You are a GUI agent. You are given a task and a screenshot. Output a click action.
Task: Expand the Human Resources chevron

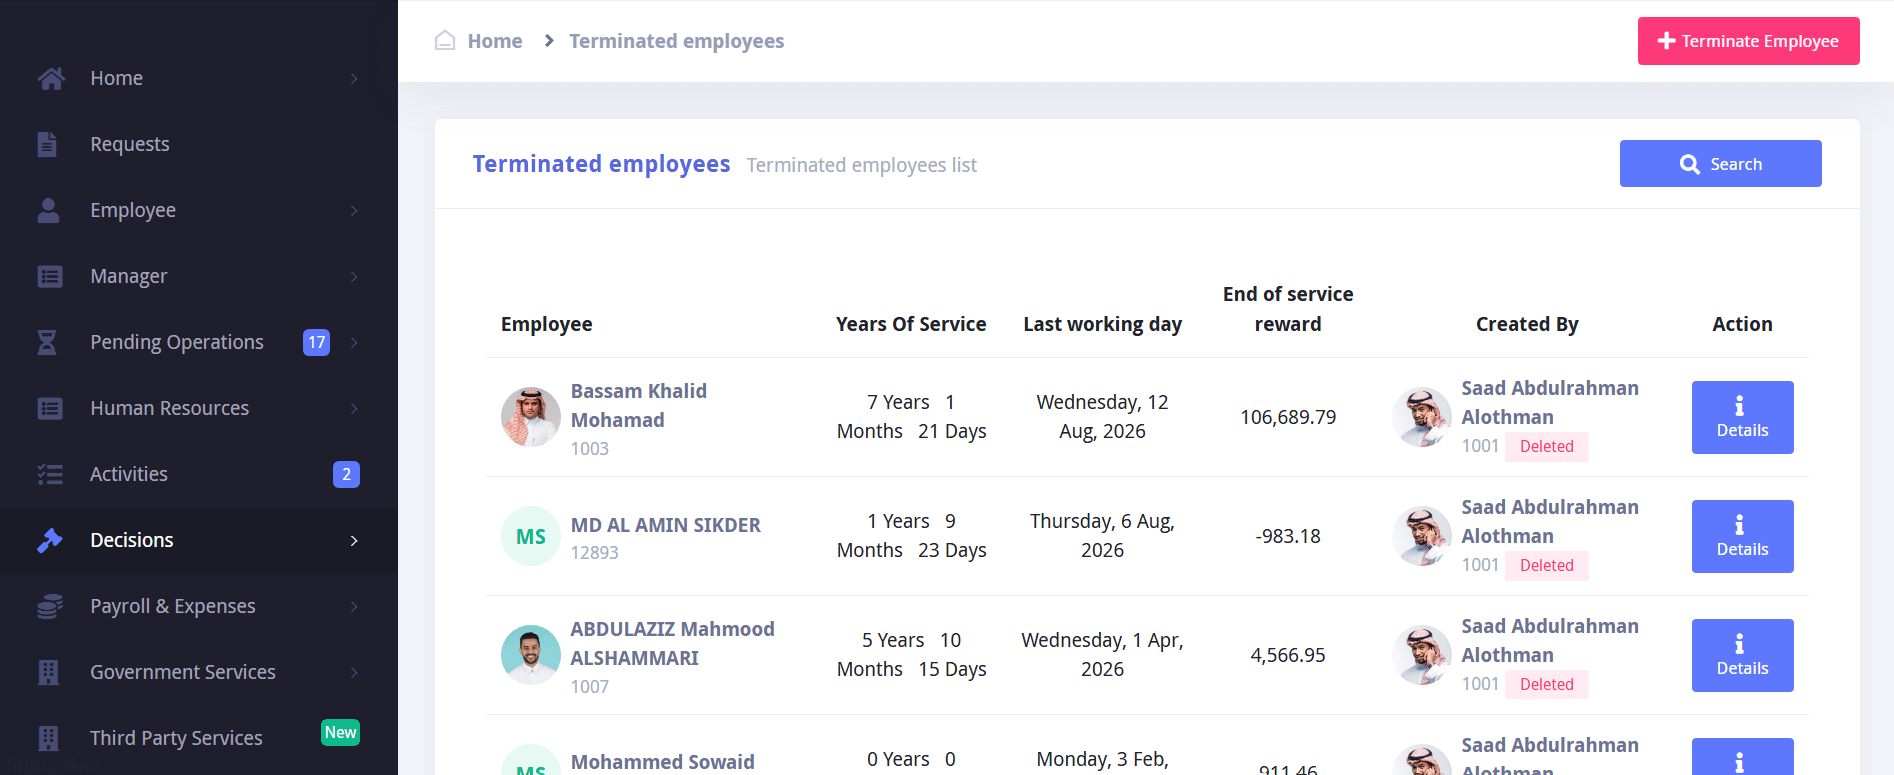pos(354,408)
